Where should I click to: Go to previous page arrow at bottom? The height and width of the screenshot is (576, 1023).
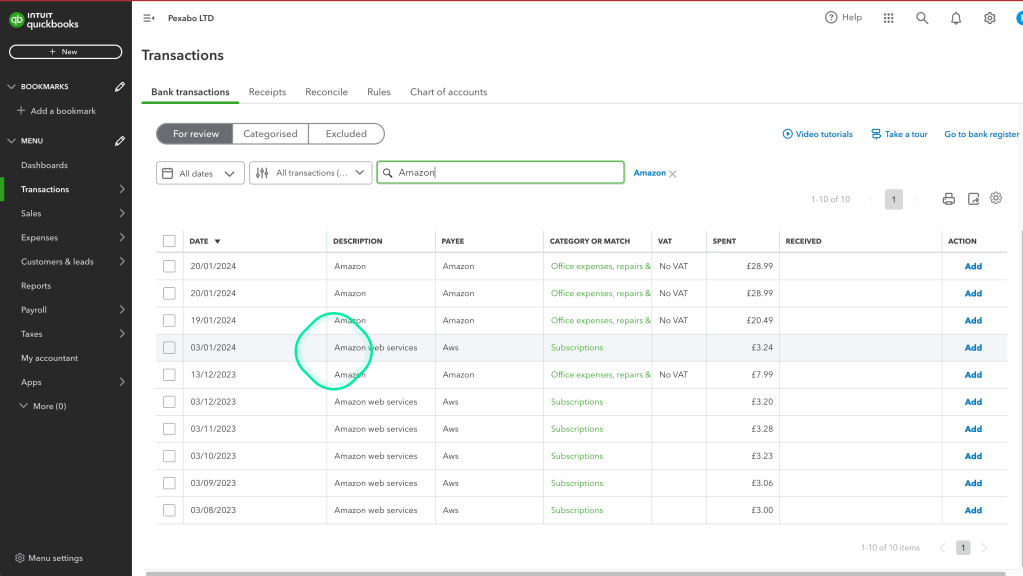(942, 548)
